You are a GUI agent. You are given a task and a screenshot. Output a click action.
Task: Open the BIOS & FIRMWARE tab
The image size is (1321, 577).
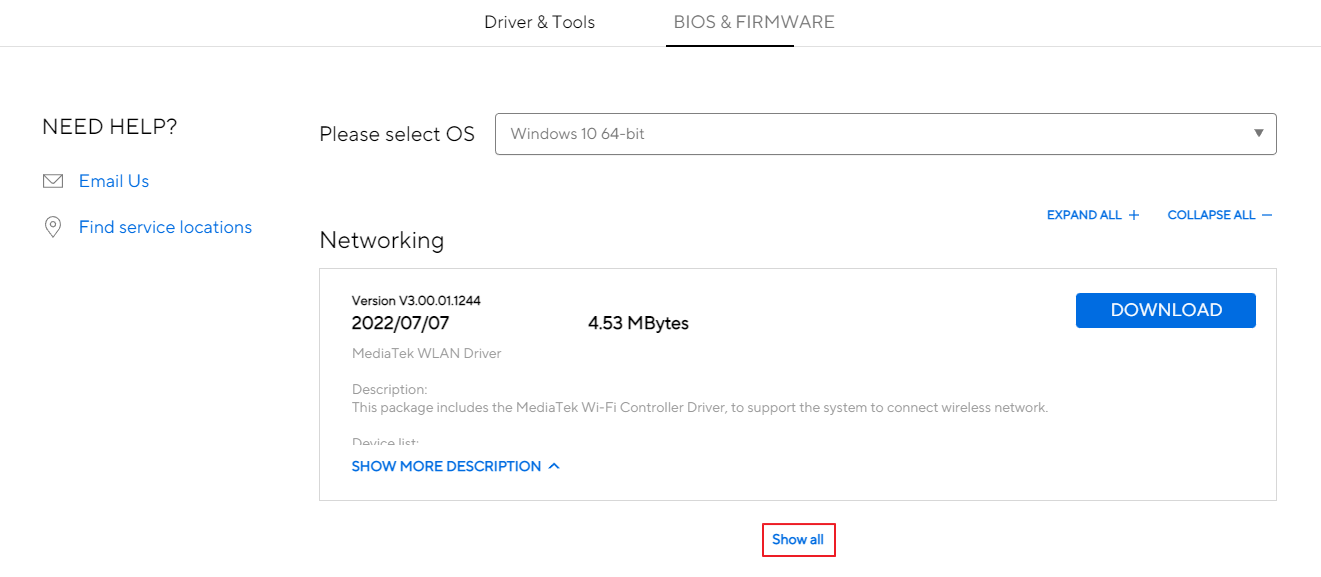(754, 22)
